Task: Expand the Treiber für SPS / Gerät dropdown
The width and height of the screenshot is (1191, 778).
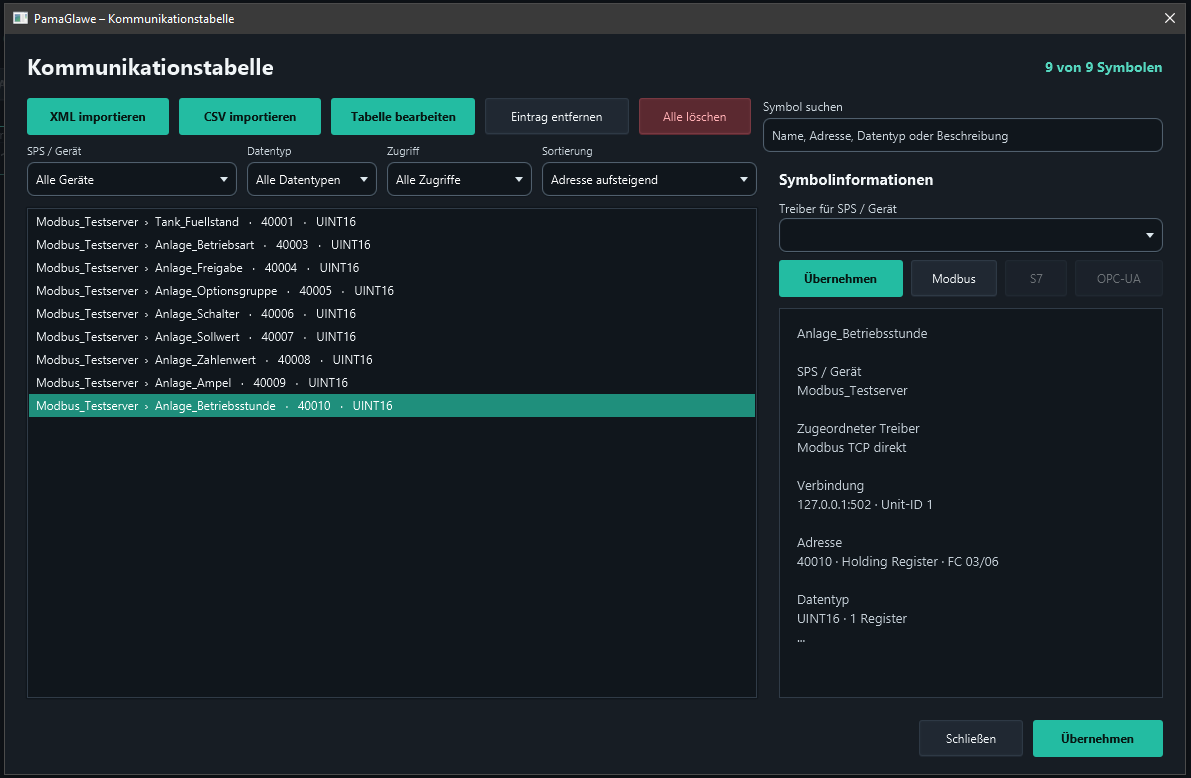Action: click(971, 235)
